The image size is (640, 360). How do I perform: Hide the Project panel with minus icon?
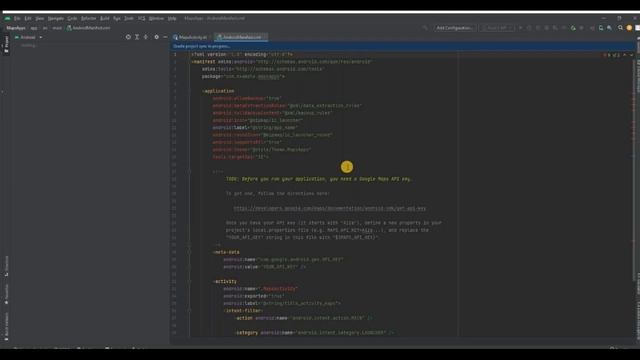click(165, 37)
